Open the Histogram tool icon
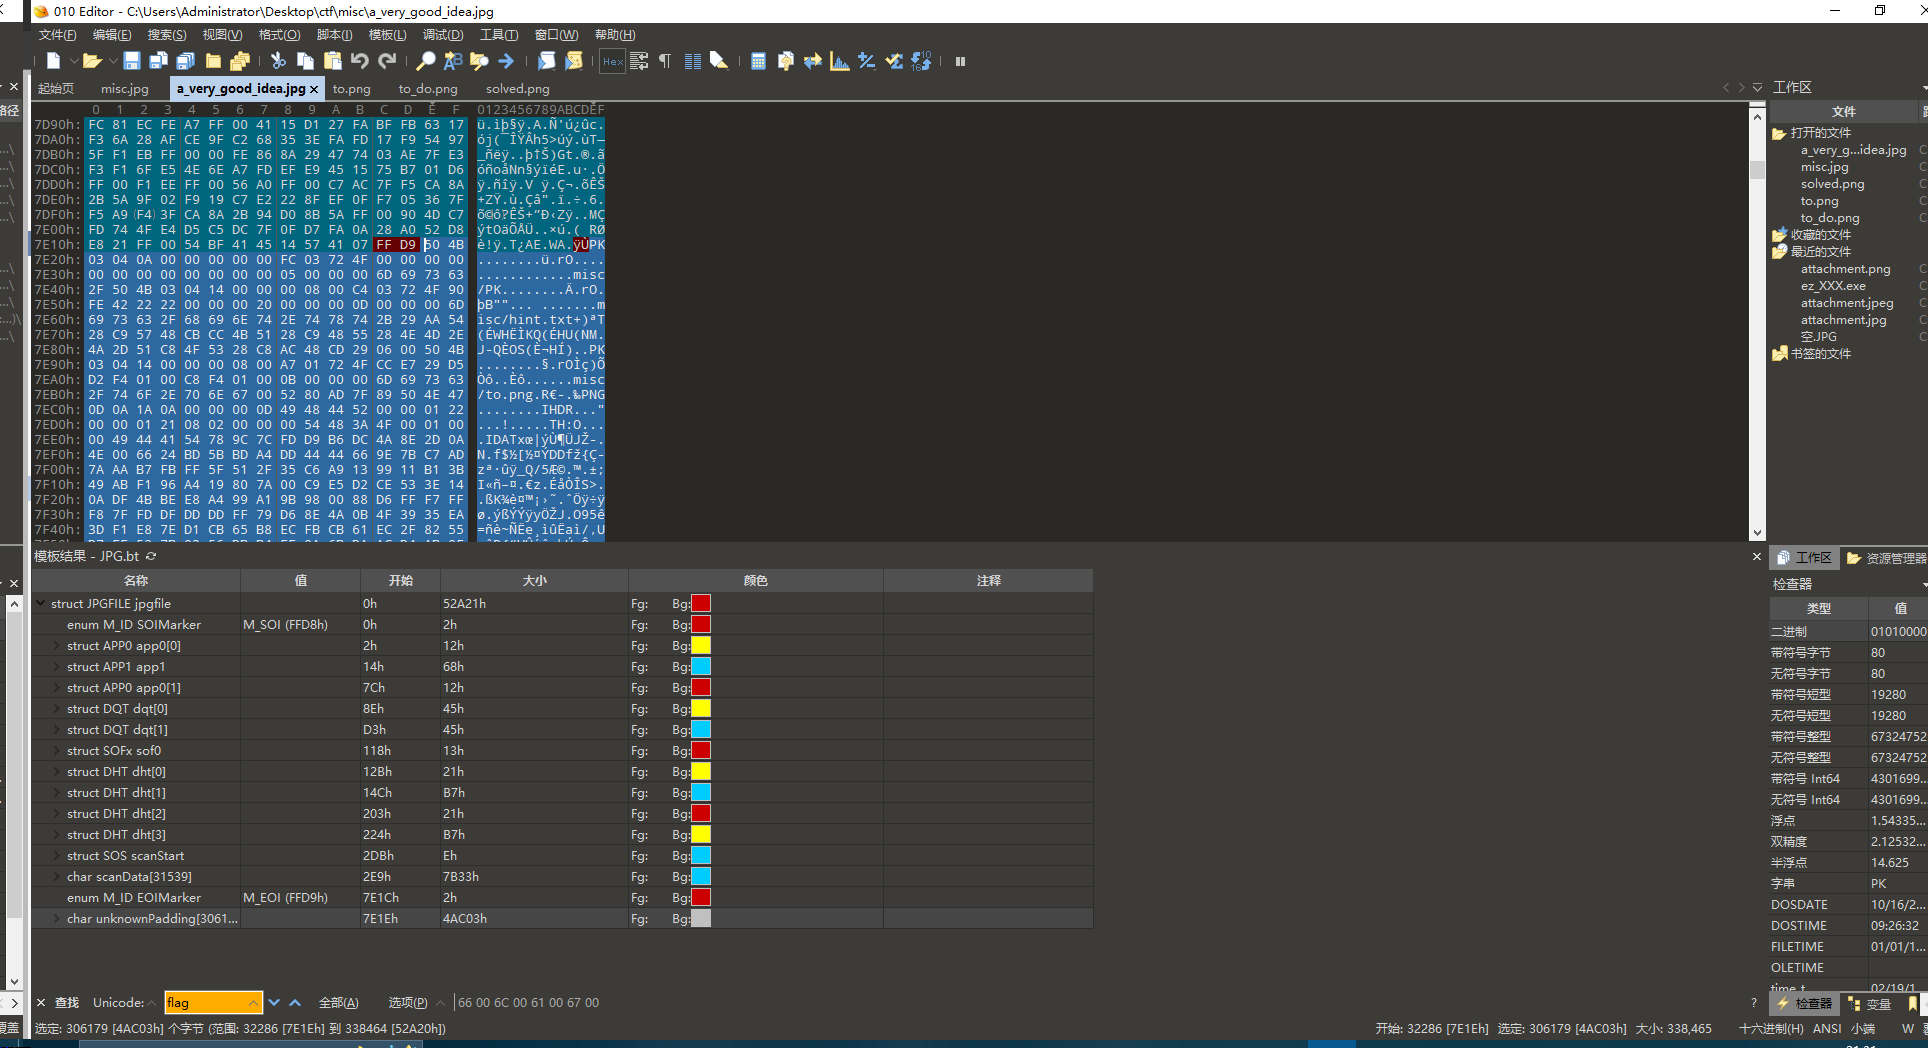Image resolution: width=1928 pixels, height=1048 pixels. [x=839, y=61]
